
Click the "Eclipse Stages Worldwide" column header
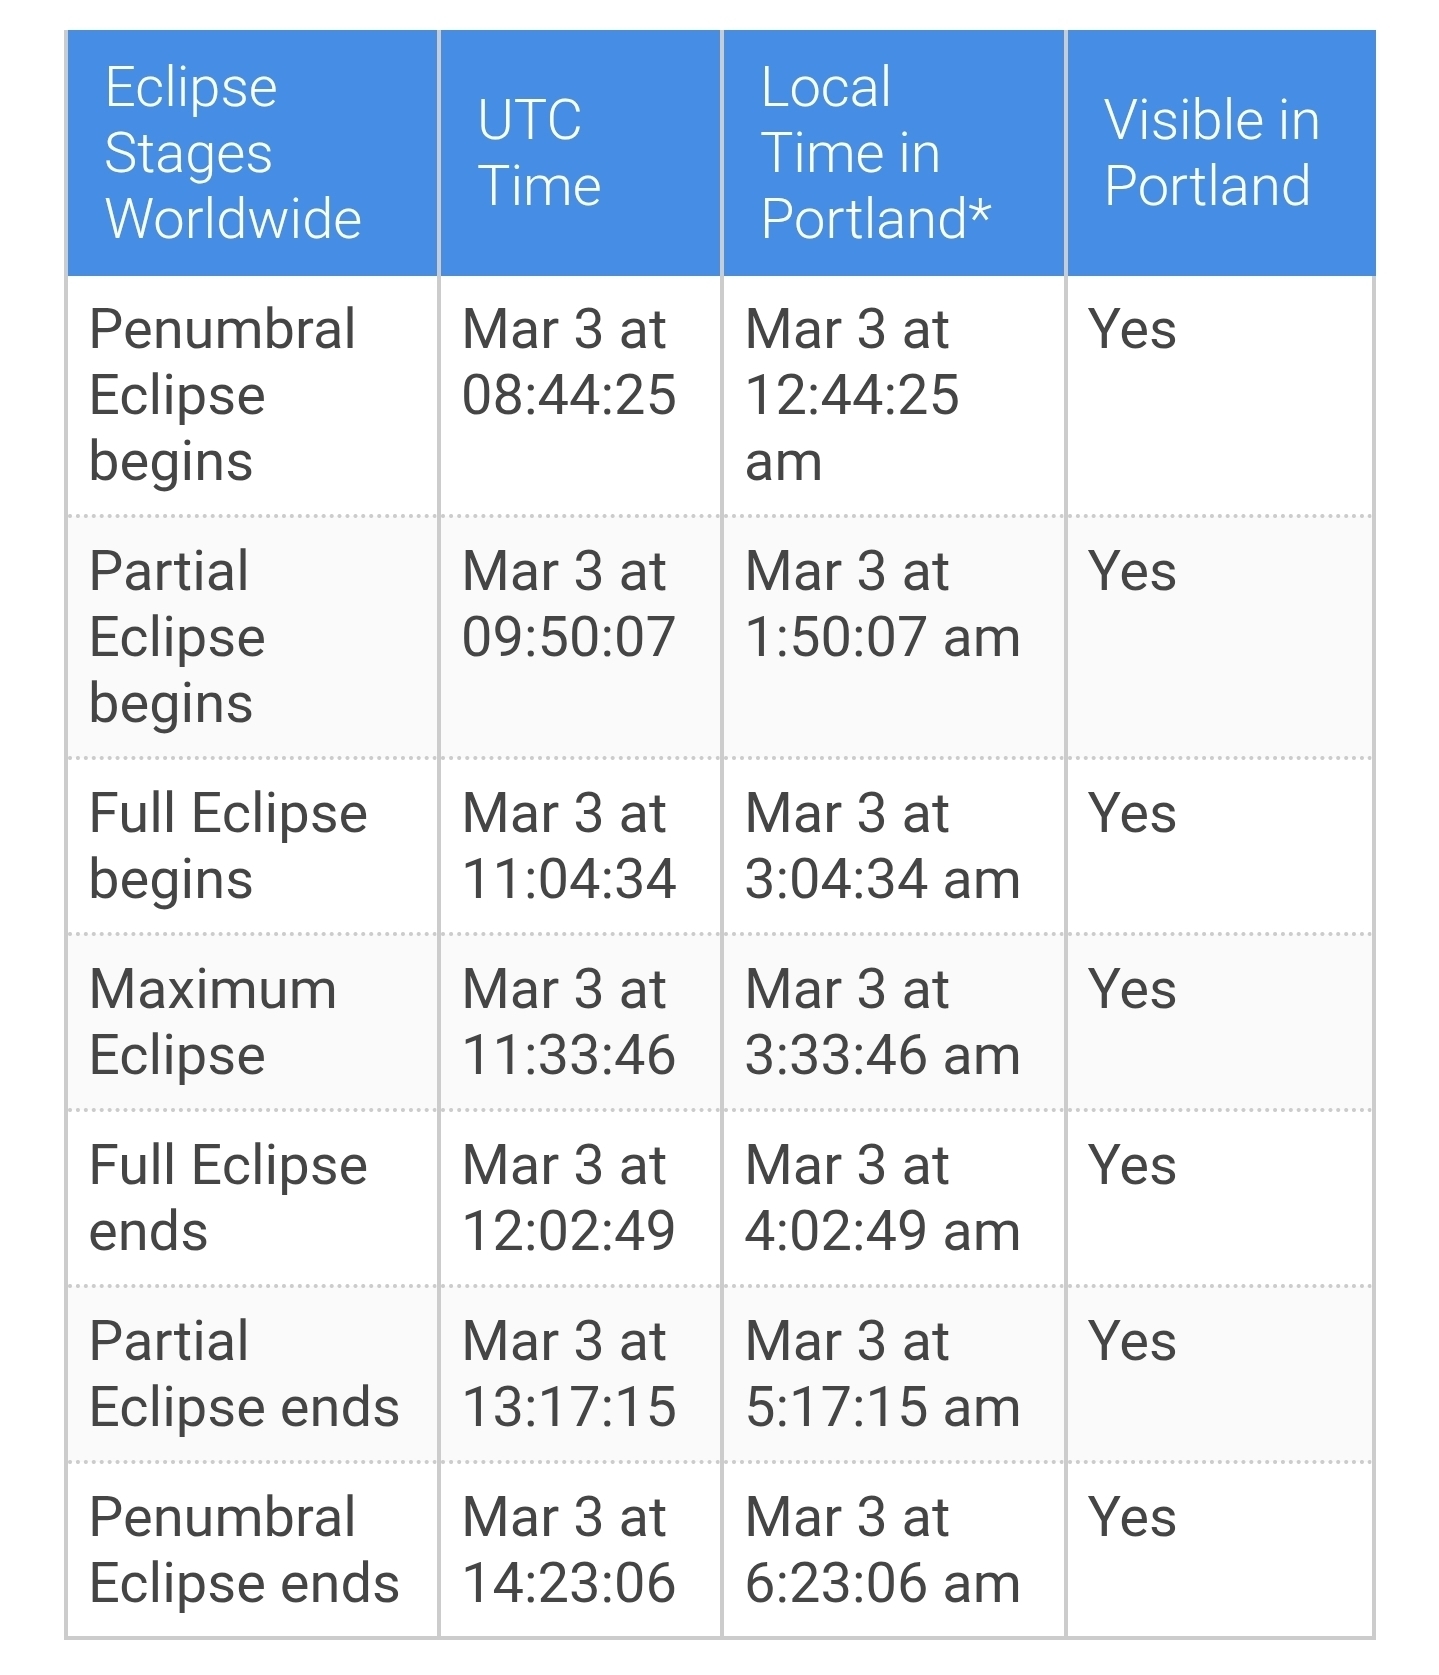click(232, 153)
